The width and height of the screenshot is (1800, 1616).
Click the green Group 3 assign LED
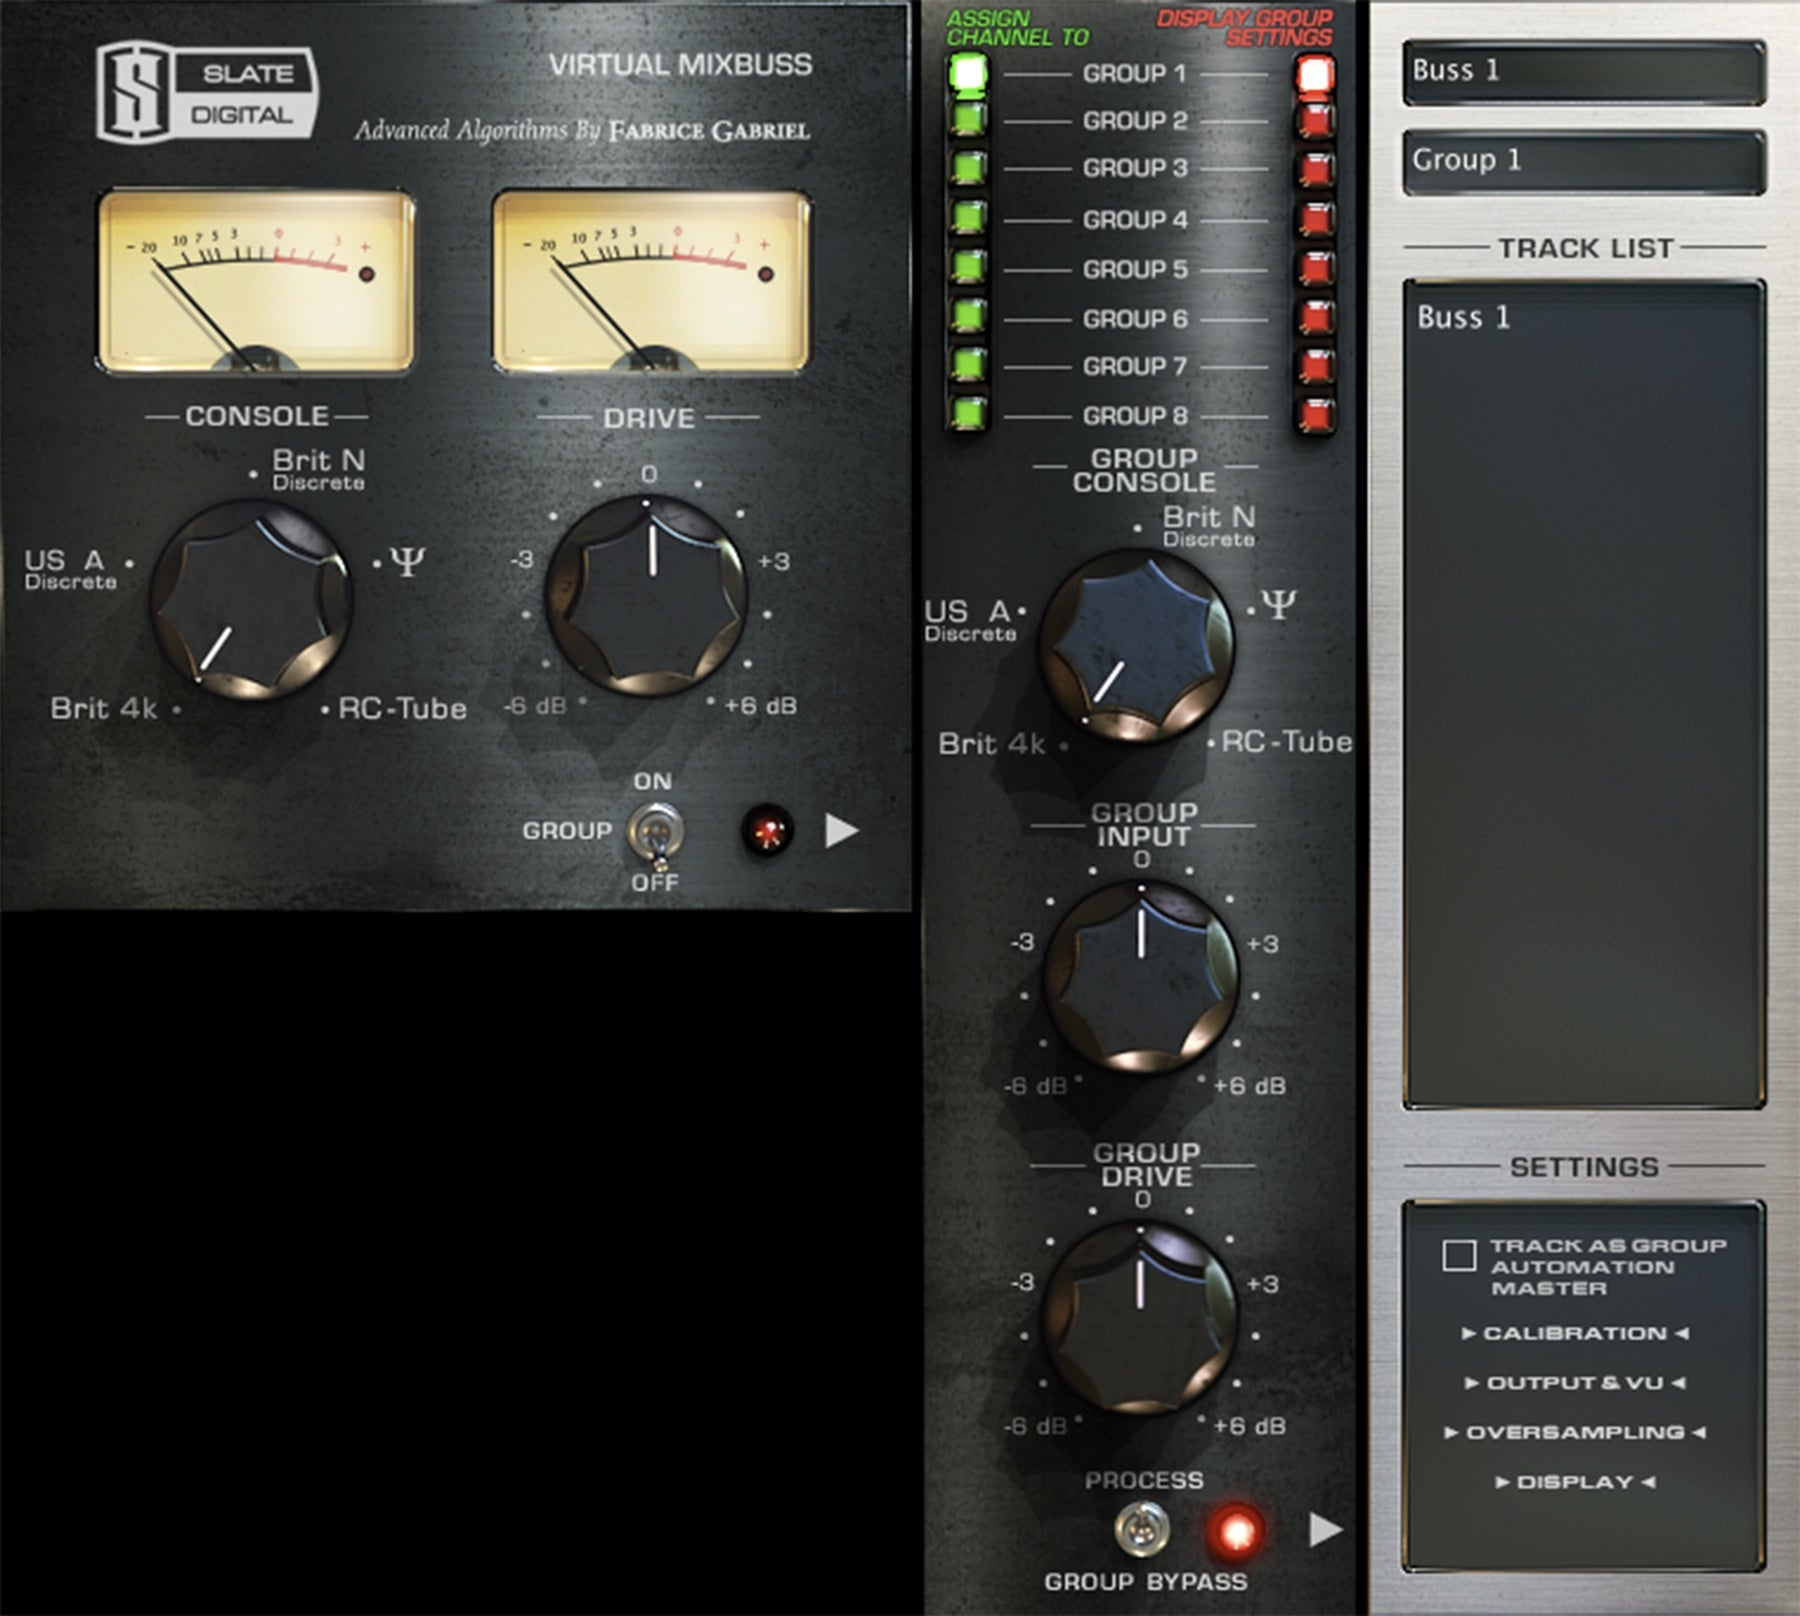967,167
